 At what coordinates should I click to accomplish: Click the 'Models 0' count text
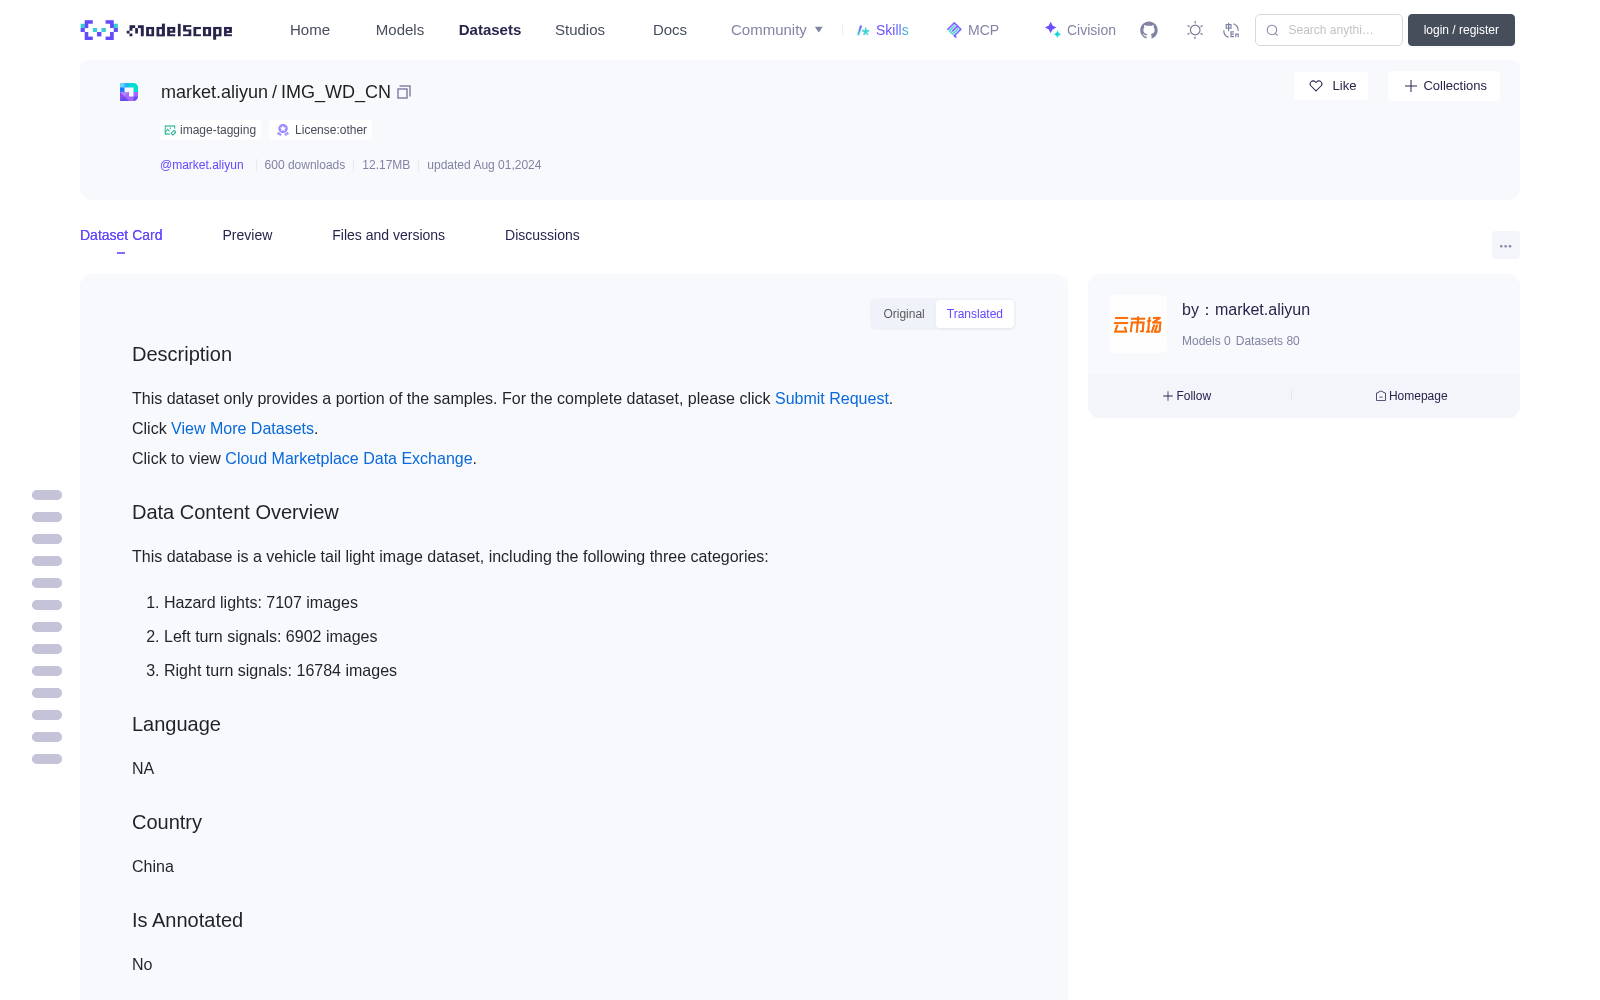point(1206,341)
